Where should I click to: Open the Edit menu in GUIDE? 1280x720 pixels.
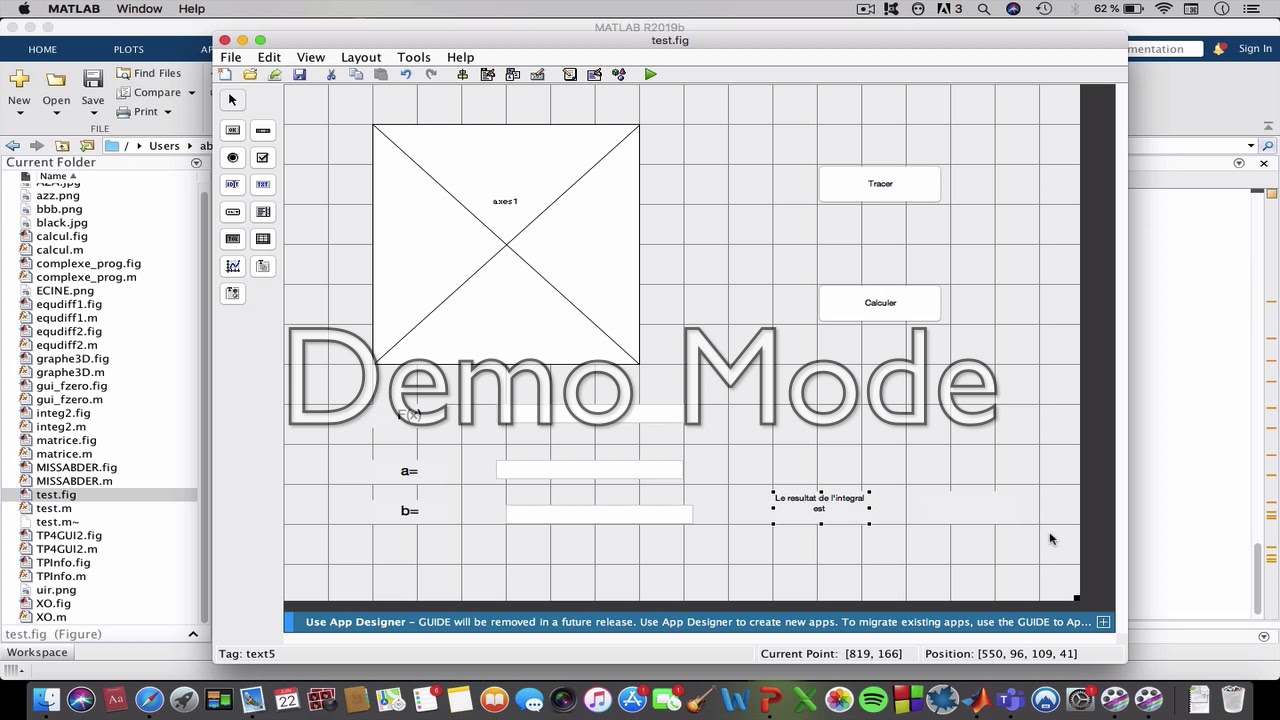(x=269, y=57)
